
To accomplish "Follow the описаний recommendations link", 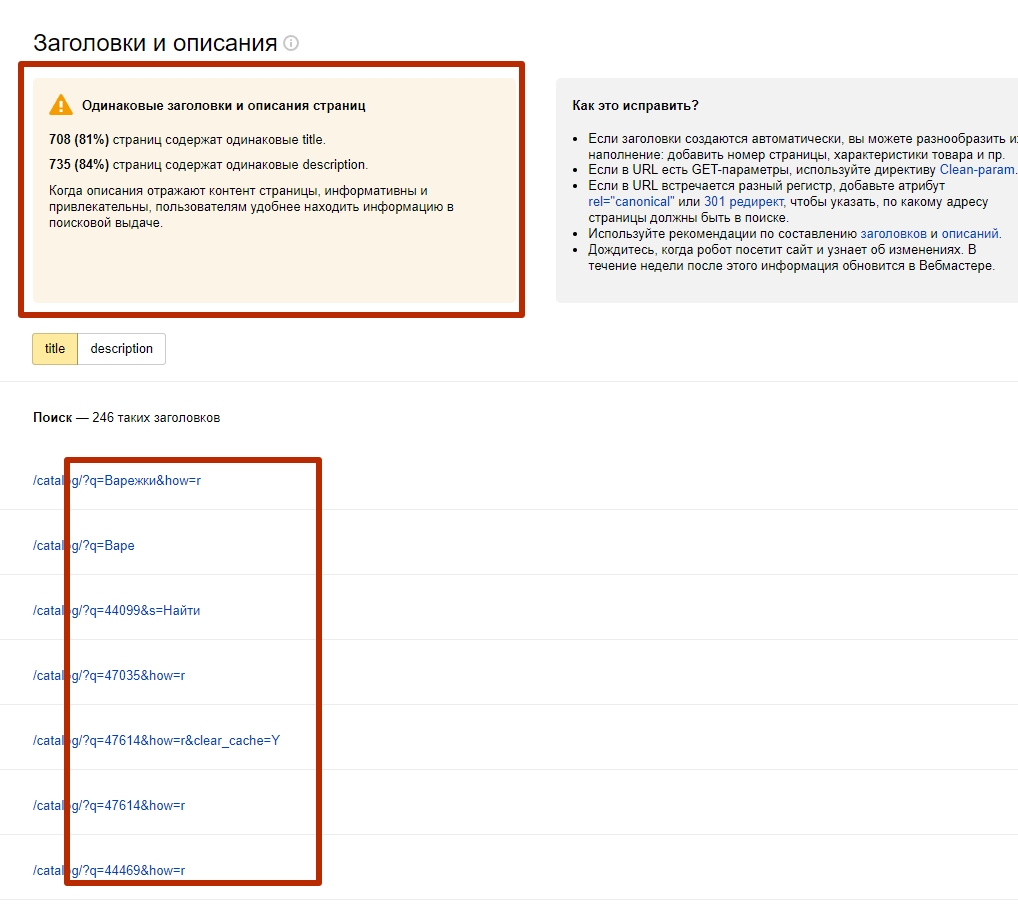I will [970, 233].
